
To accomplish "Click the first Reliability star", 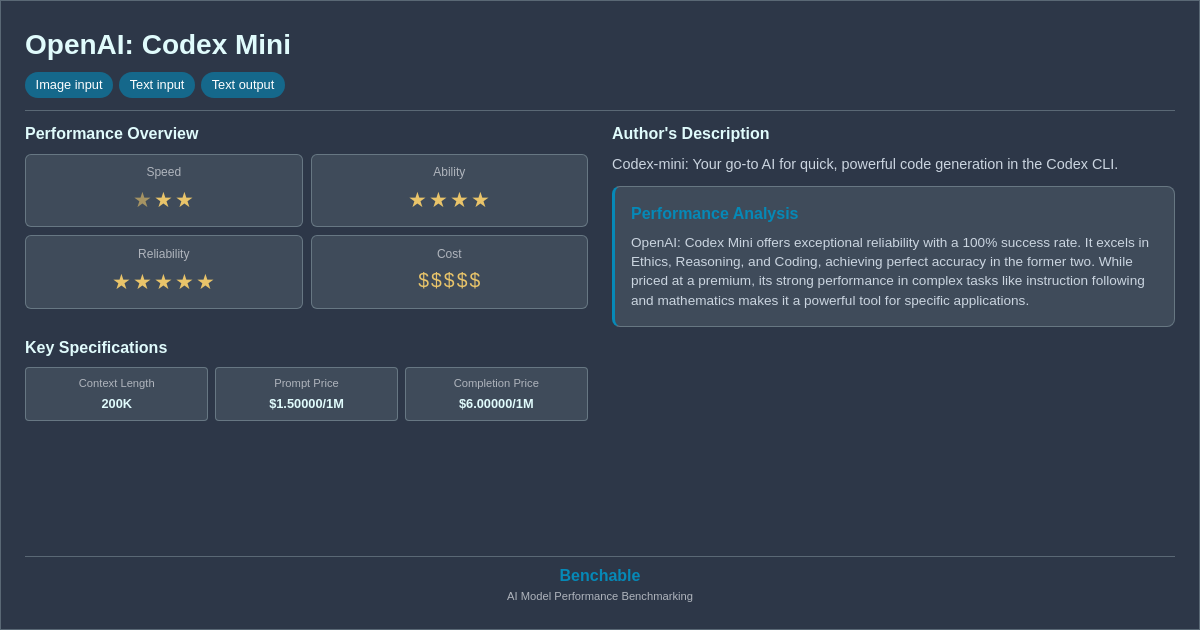I will click(121, 282).
